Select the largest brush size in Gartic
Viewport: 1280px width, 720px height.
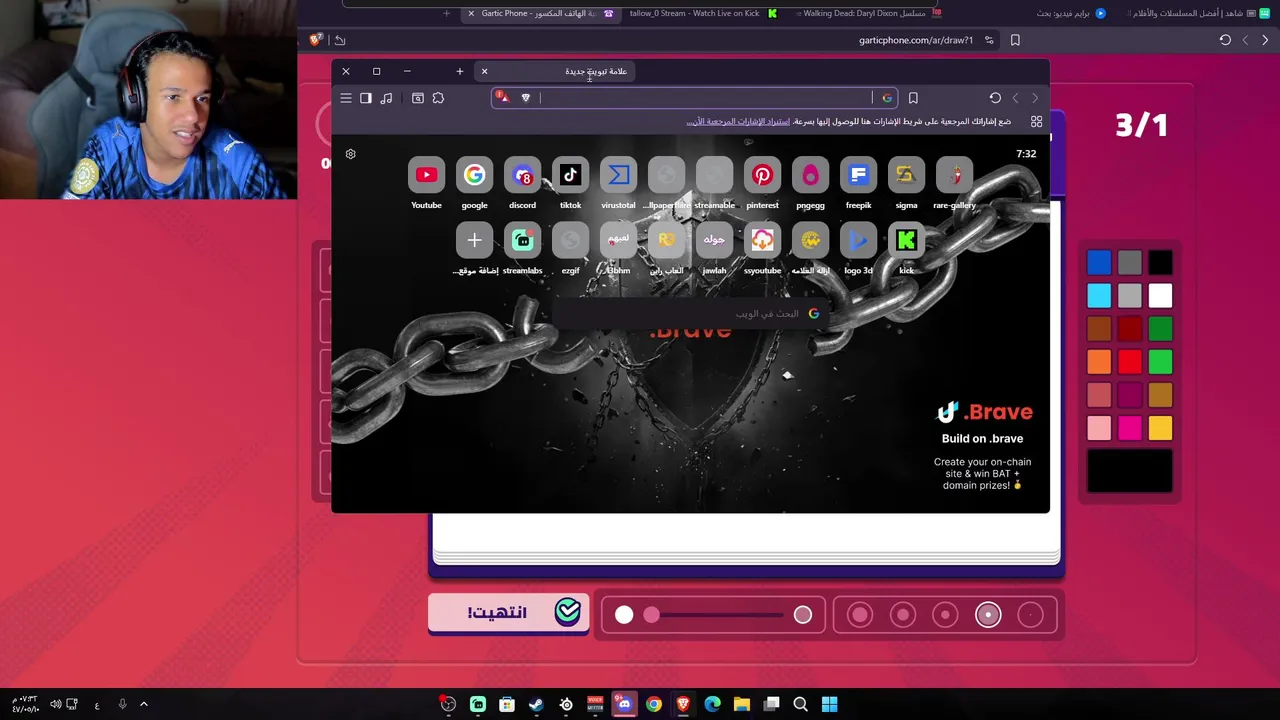[860, 615]
